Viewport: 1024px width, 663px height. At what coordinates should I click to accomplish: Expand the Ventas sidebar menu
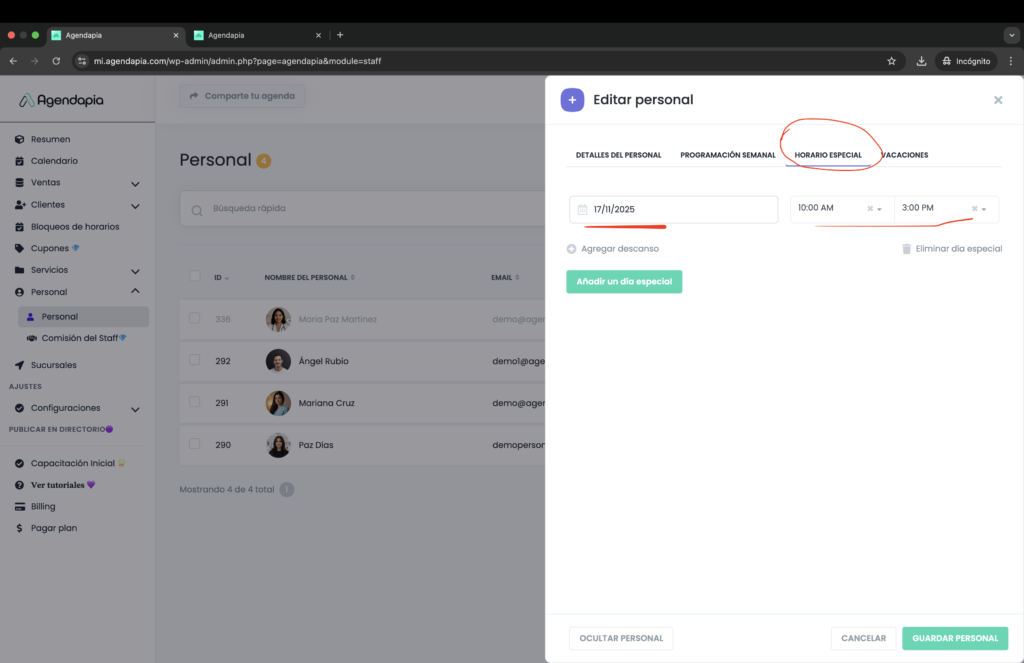135,183
